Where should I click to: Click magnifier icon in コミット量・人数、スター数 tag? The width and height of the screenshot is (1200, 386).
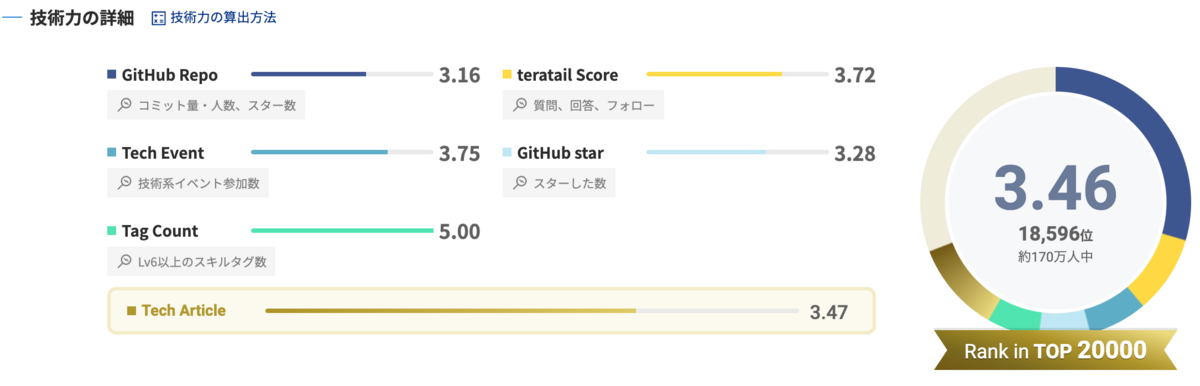[x=125, y=105]
